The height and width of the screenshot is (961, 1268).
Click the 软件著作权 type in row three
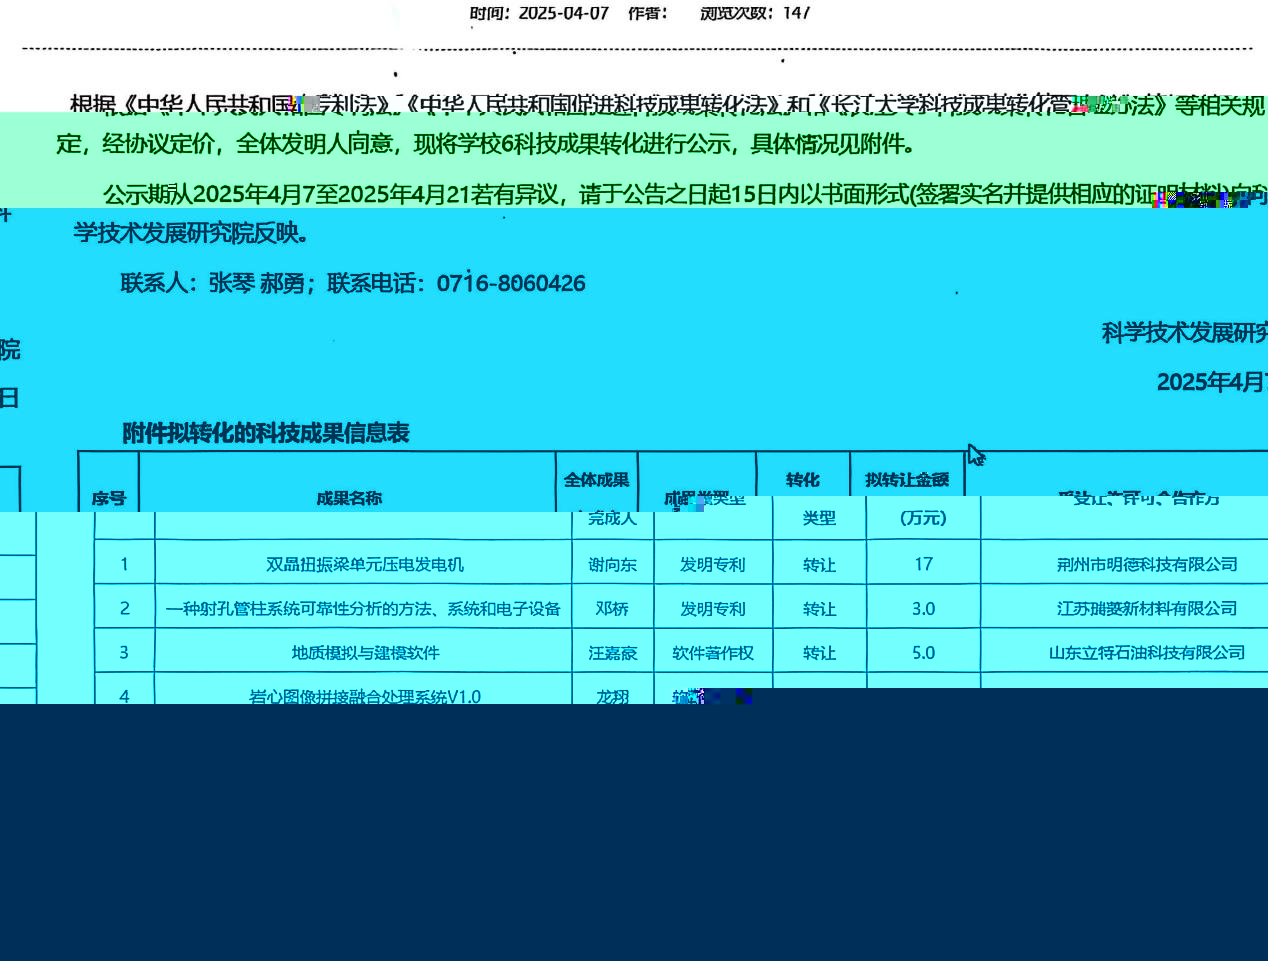tap(712, 653)
